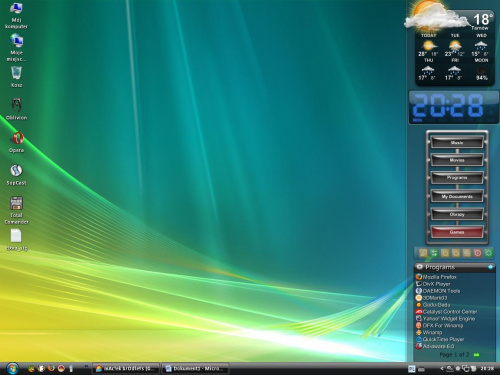Image resolution: width=500 pixels, height=375 pixels.
Task: Select the My Documents menu button
Action: point(457,196)
